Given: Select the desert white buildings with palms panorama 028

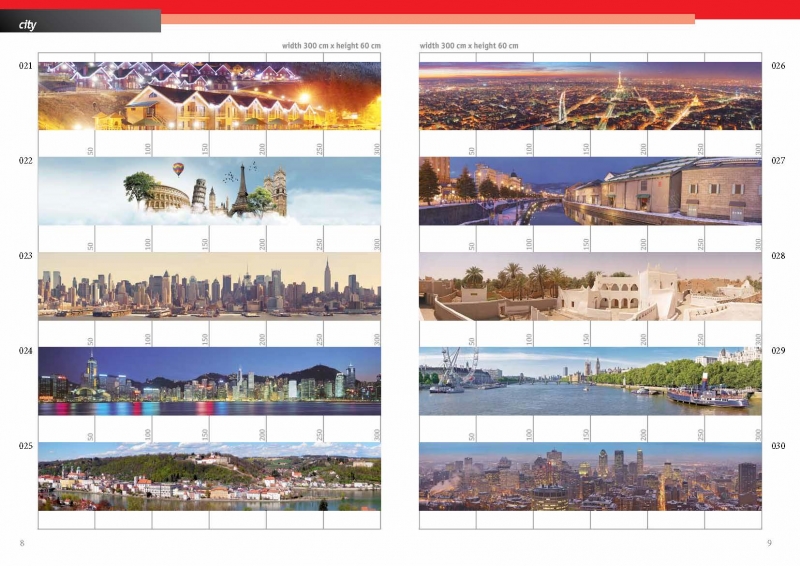Looking at the screenshot, I should pos(590,286).
